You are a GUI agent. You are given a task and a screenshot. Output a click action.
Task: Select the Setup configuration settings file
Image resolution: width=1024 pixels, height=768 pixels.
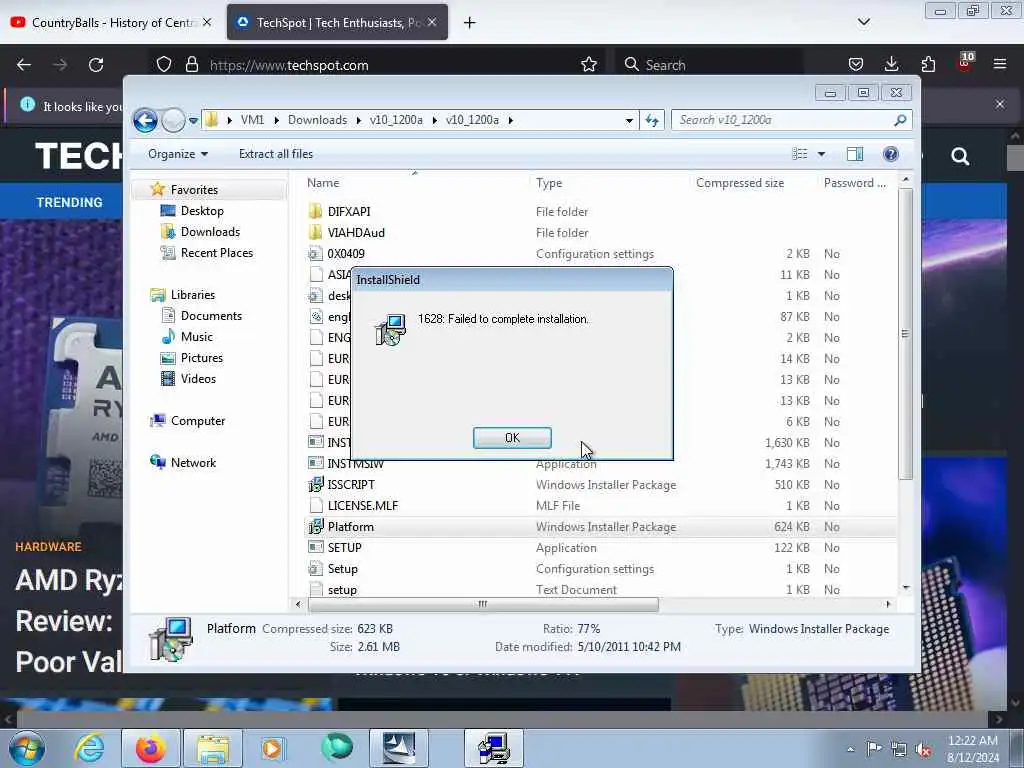pyautogui.click(x=342, y=569)
